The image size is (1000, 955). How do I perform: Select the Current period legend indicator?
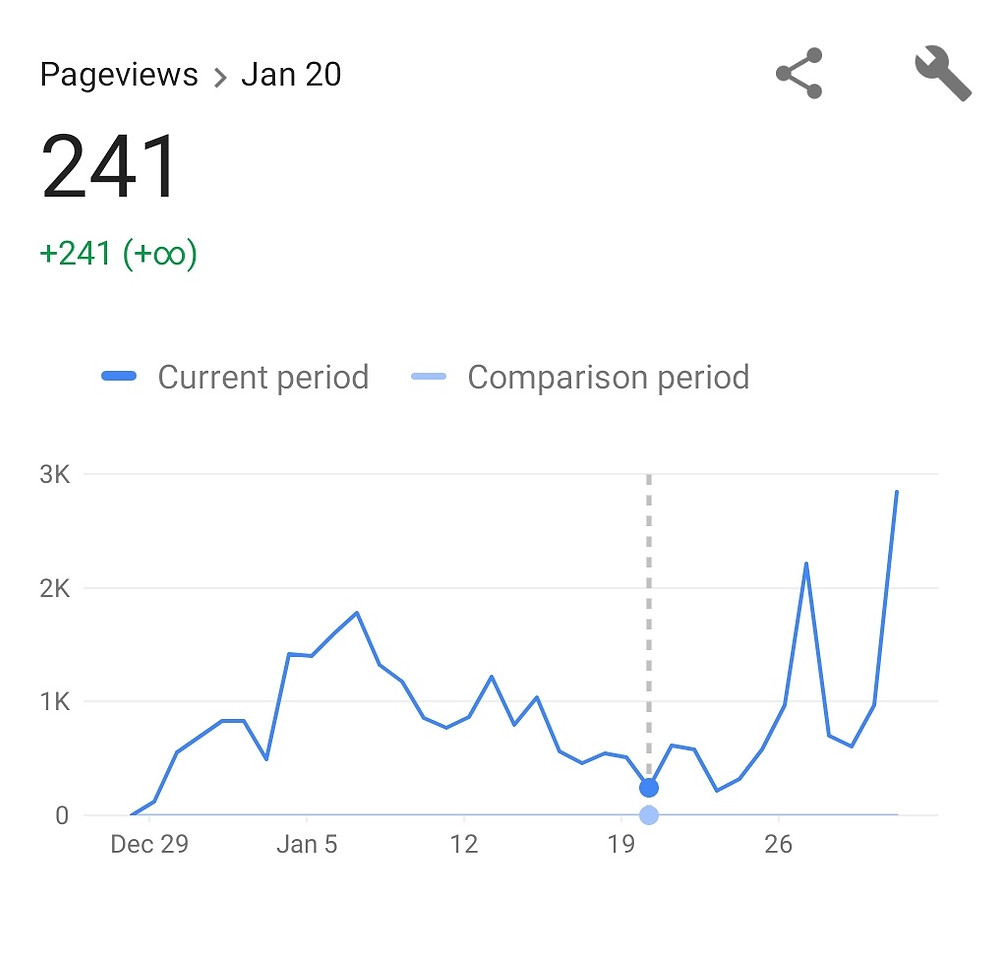coord(121,377)
